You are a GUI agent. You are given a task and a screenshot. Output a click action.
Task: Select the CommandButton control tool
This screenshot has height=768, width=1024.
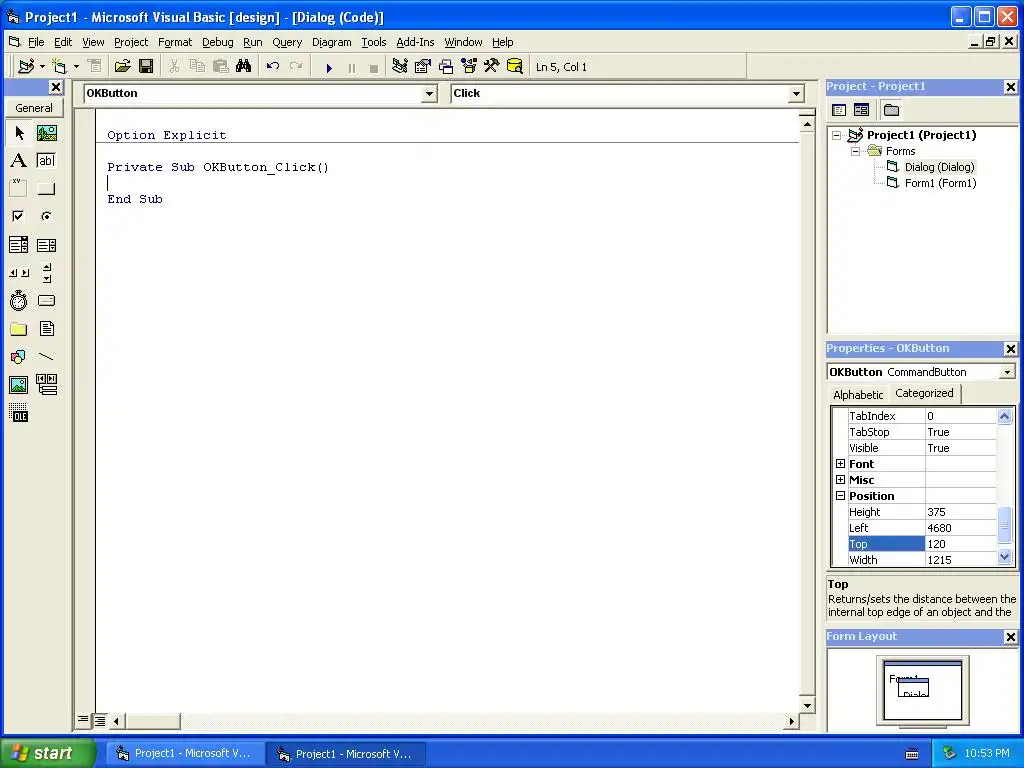click(46, 189)
